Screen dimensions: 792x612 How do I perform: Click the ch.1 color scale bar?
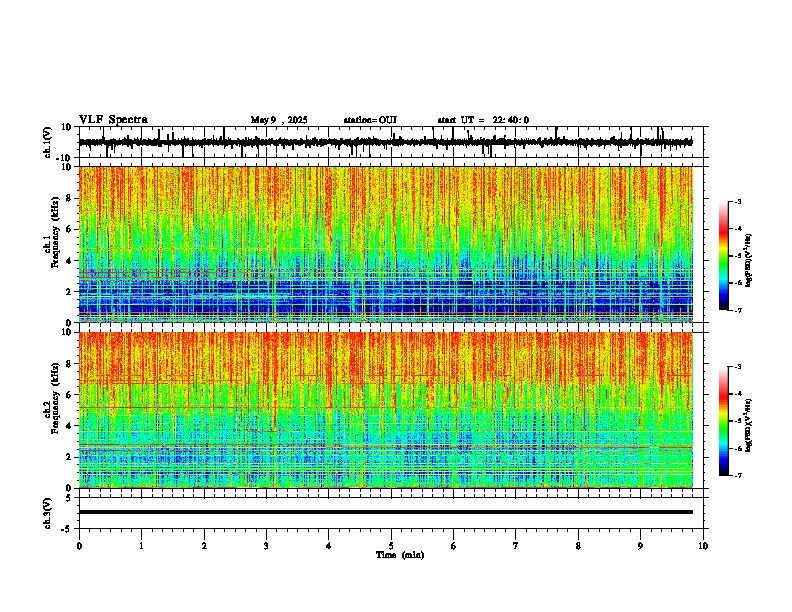click(724, 256)
